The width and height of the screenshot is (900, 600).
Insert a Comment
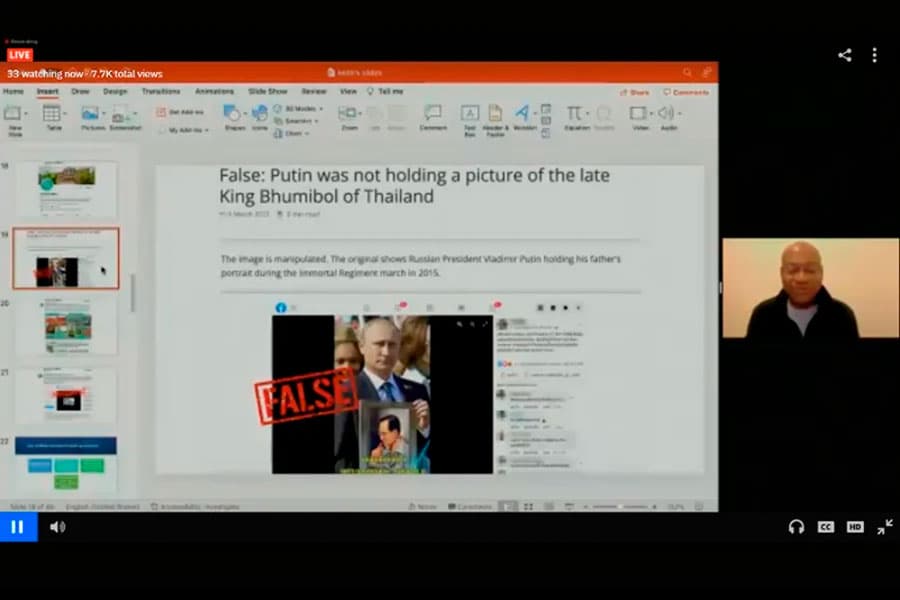pyautogui.click(x=433, y=118)
